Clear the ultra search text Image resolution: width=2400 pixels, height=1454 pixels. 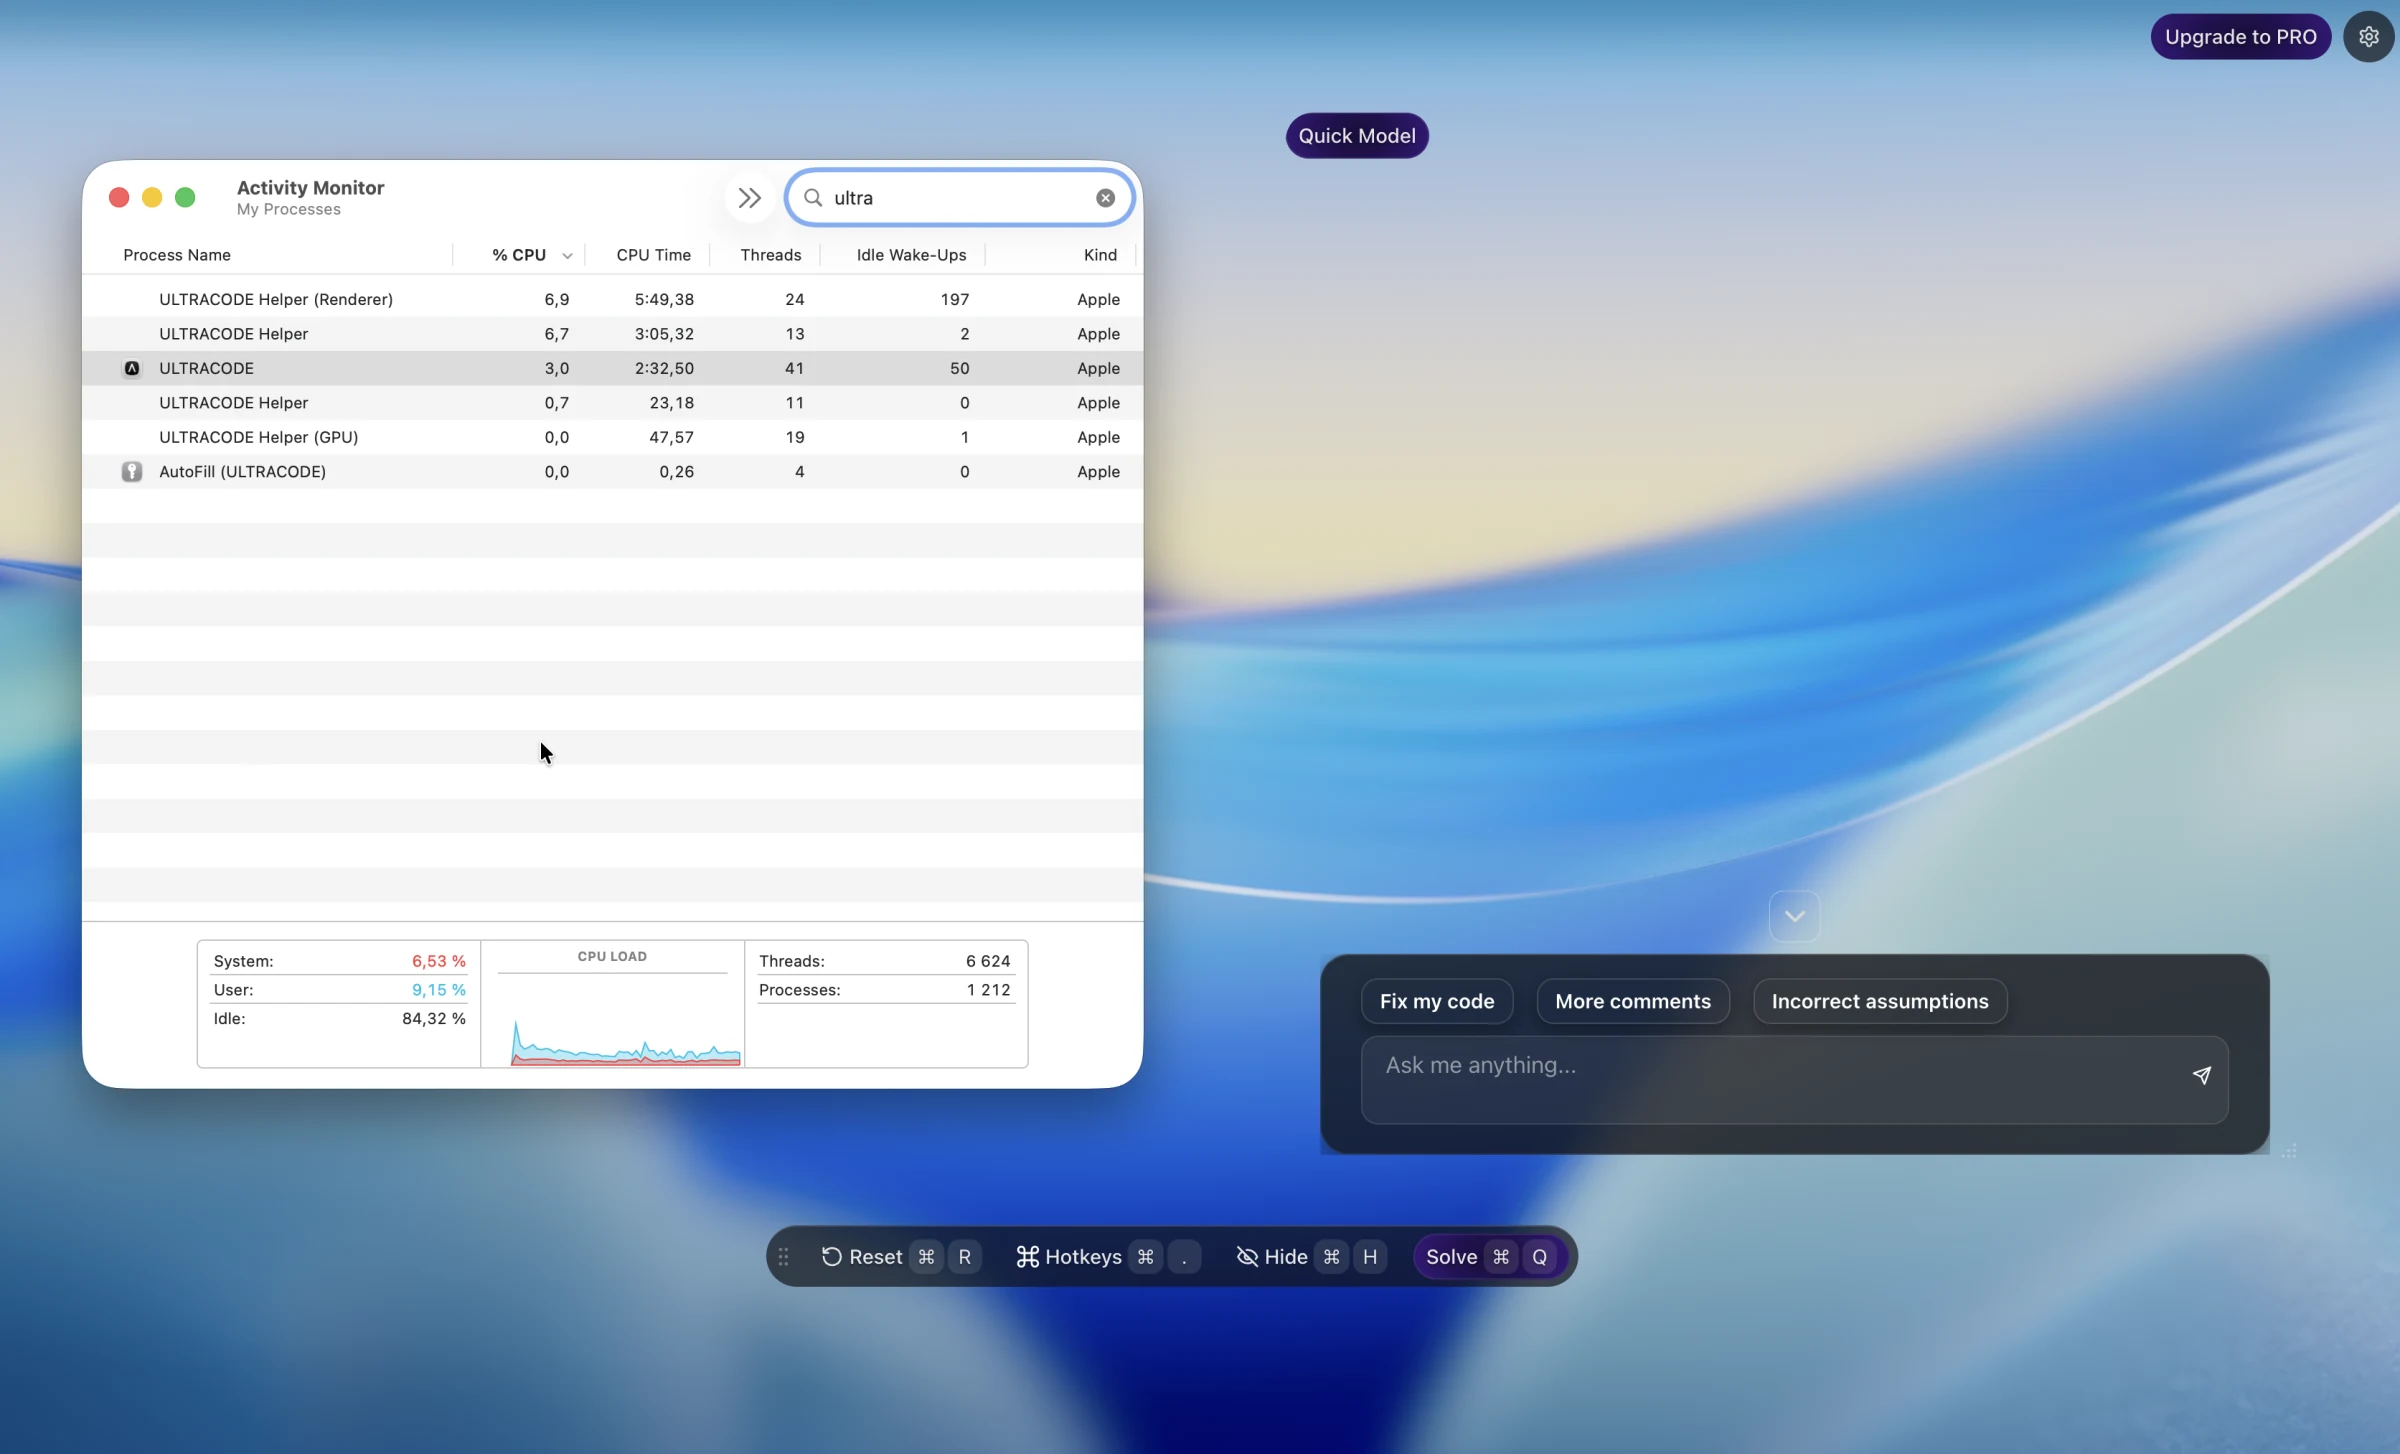point(1105,198)
